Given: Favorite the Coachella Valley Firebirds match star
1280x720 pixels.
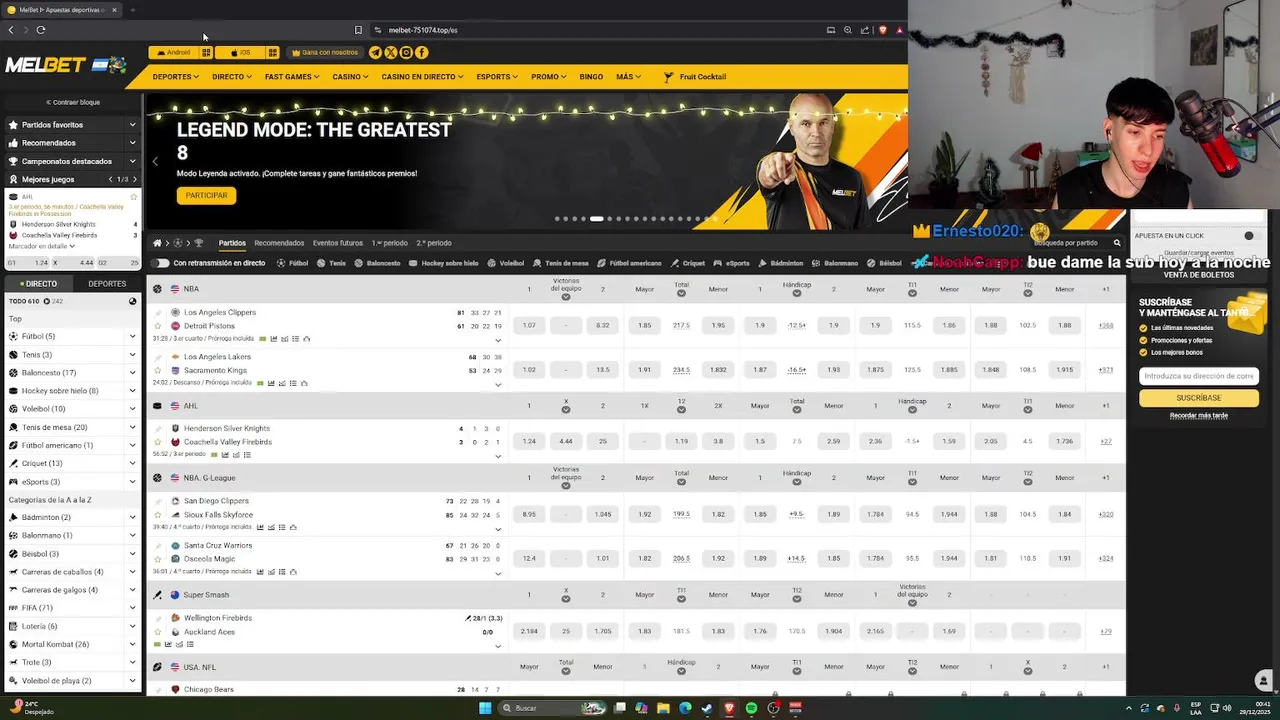Looking at the screenshot, I should 157,442.
